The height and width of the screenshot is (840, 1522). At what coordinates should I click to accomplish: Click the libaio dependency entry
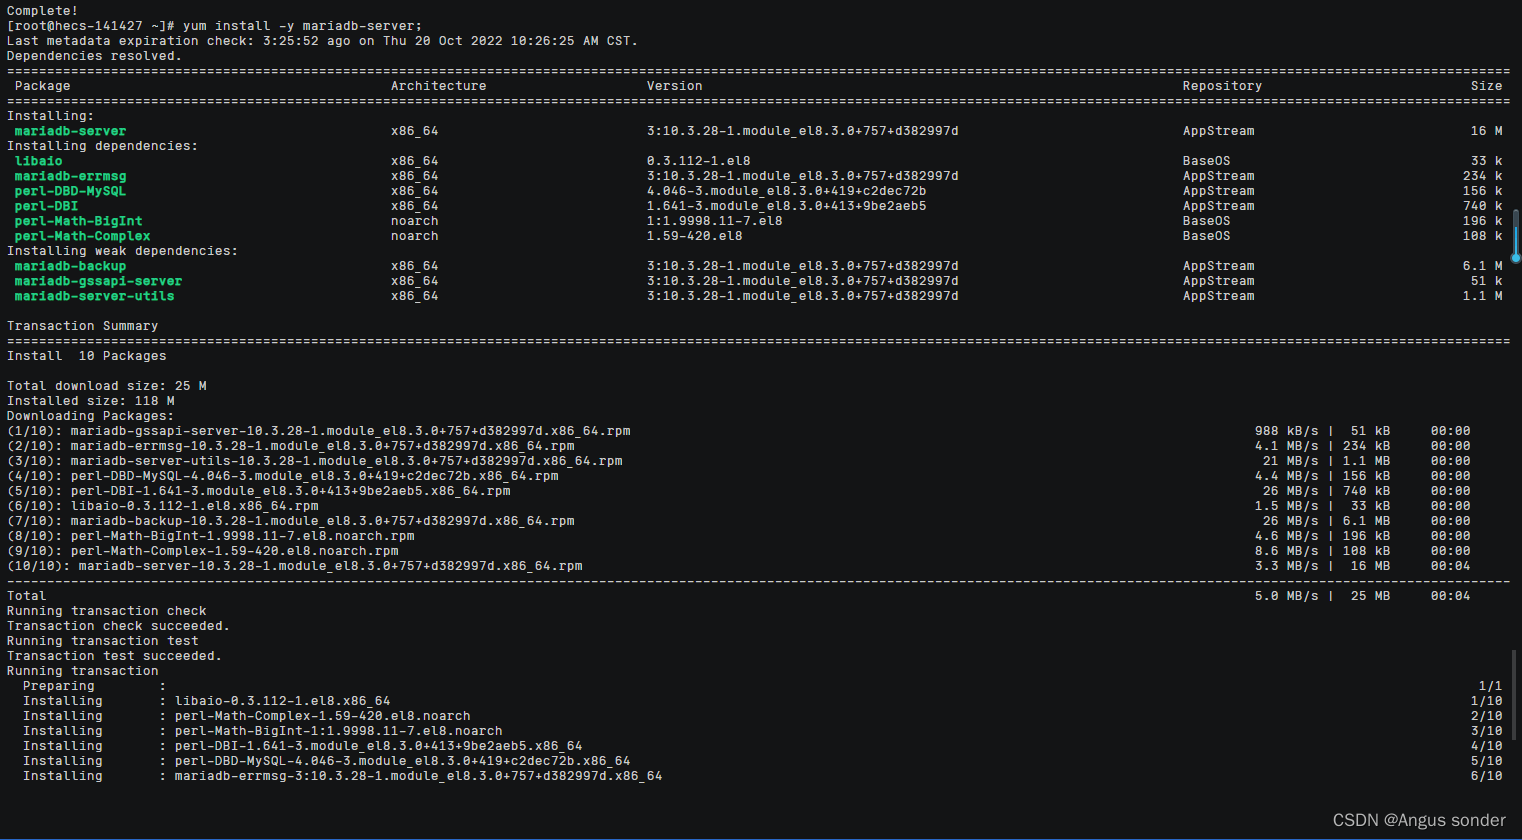tap(38, 161)
